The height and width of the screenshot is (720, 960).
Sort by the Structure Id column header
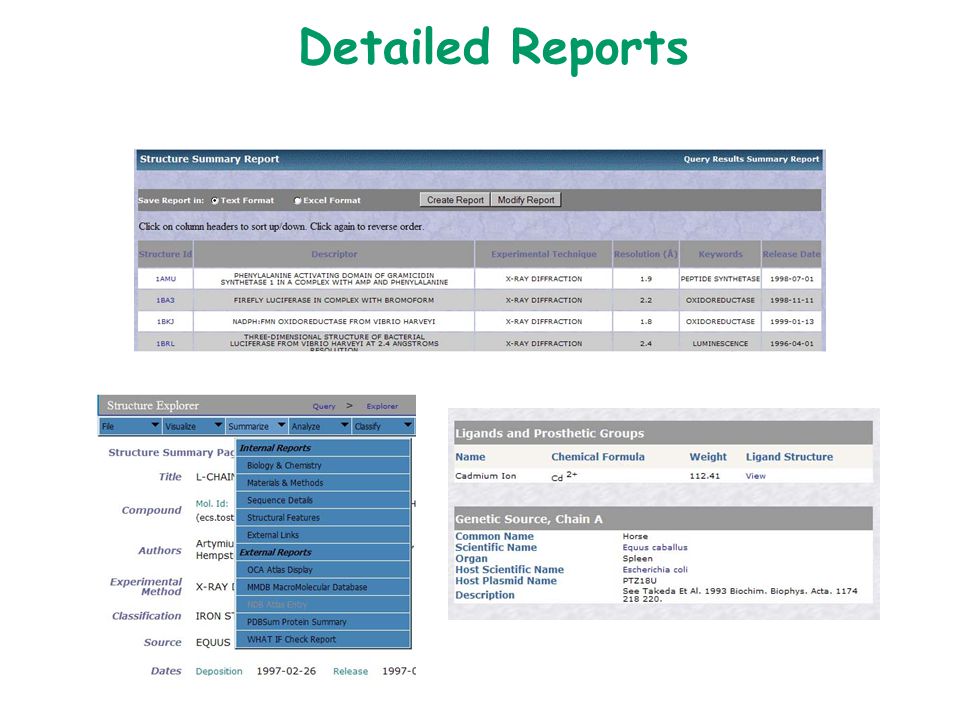pos(165,254)
